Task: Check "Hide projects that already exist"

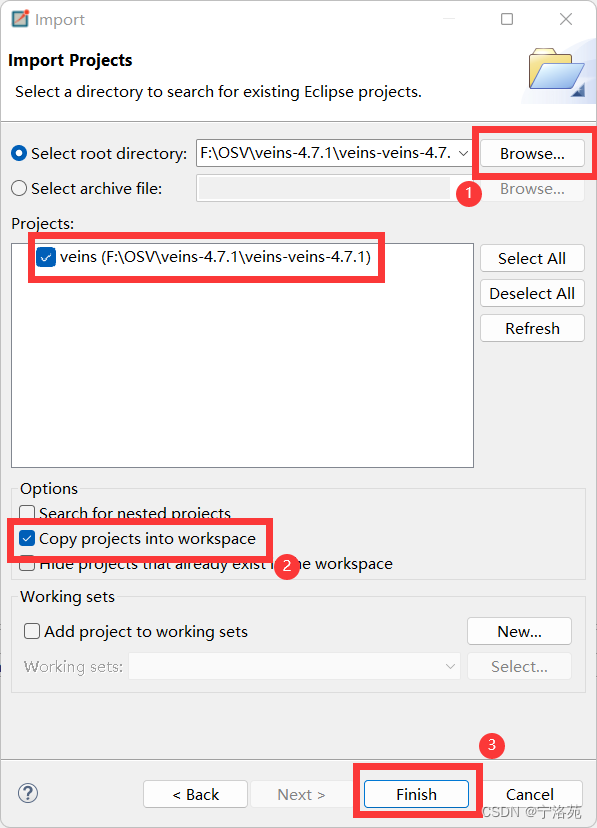Action: pyautogui.click(x=25, y=564)
